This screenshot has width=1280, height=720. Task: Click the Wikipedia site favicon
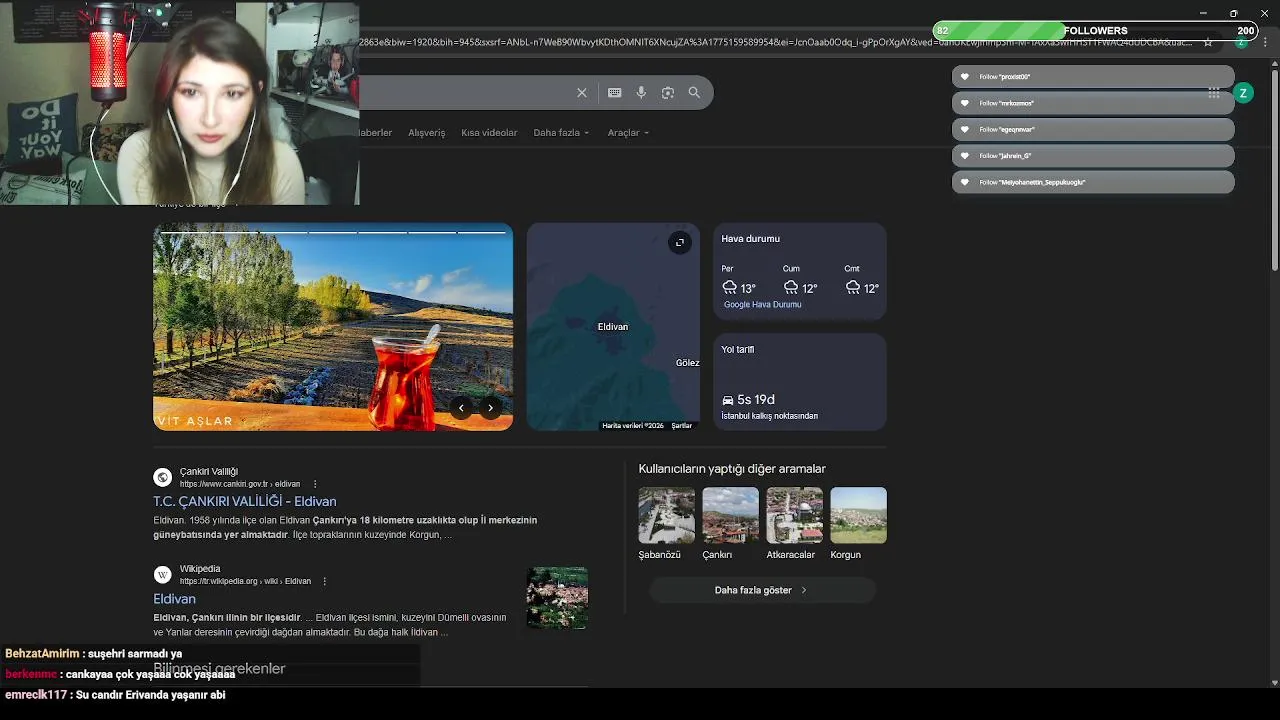point(162,574)
